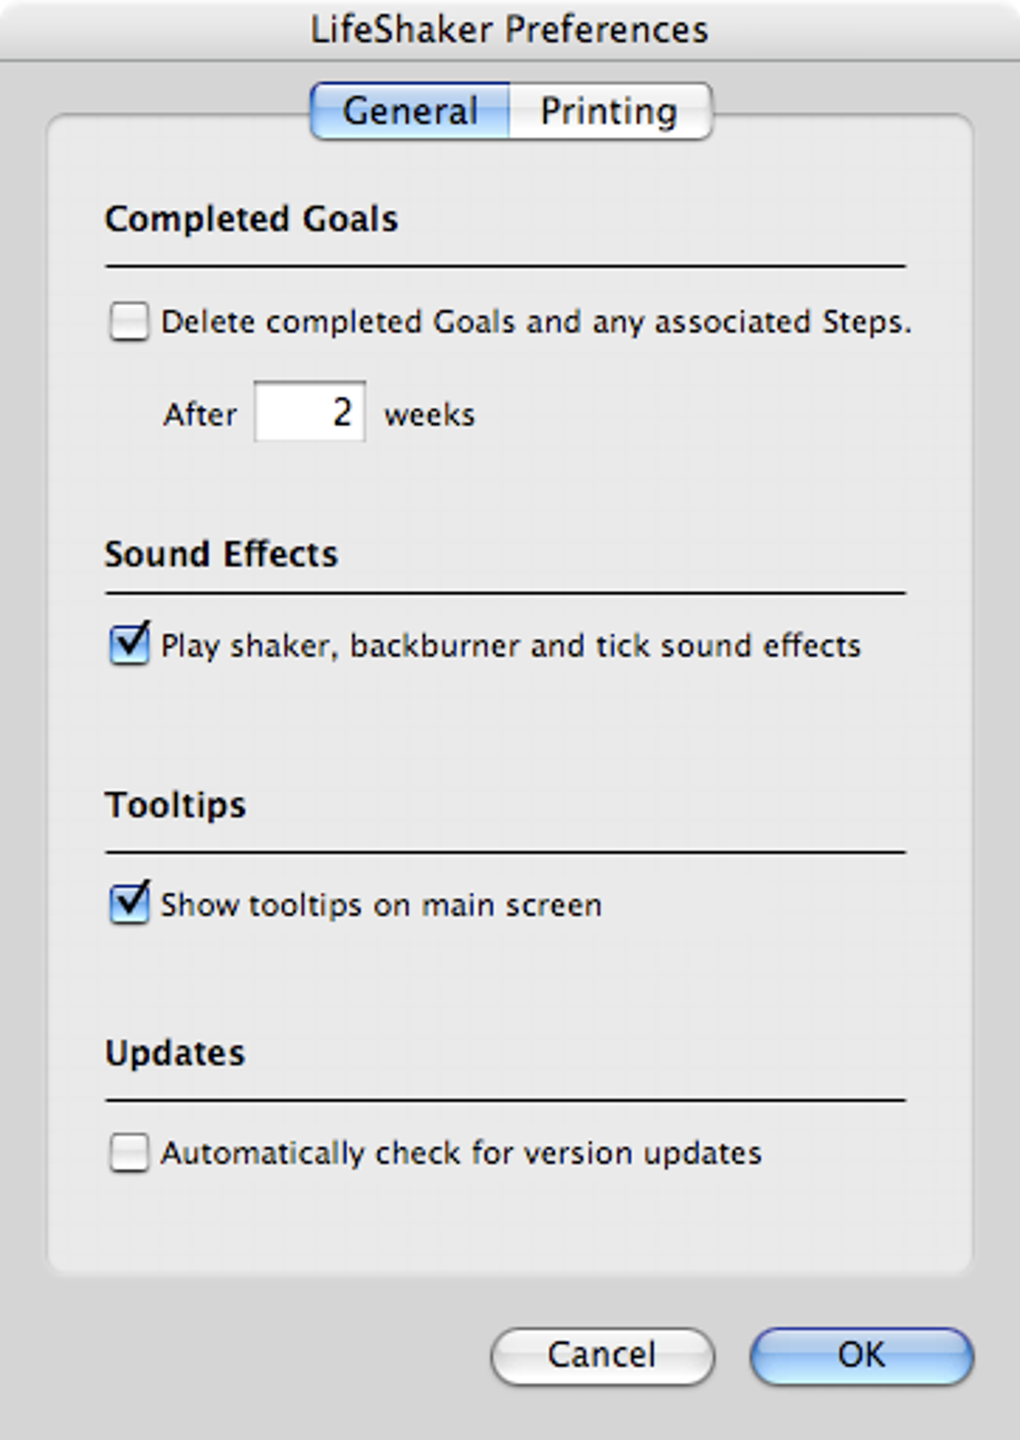Click the Tooltips section heading
Viewport: 1020px width, 1440px height.
(175, 805)
